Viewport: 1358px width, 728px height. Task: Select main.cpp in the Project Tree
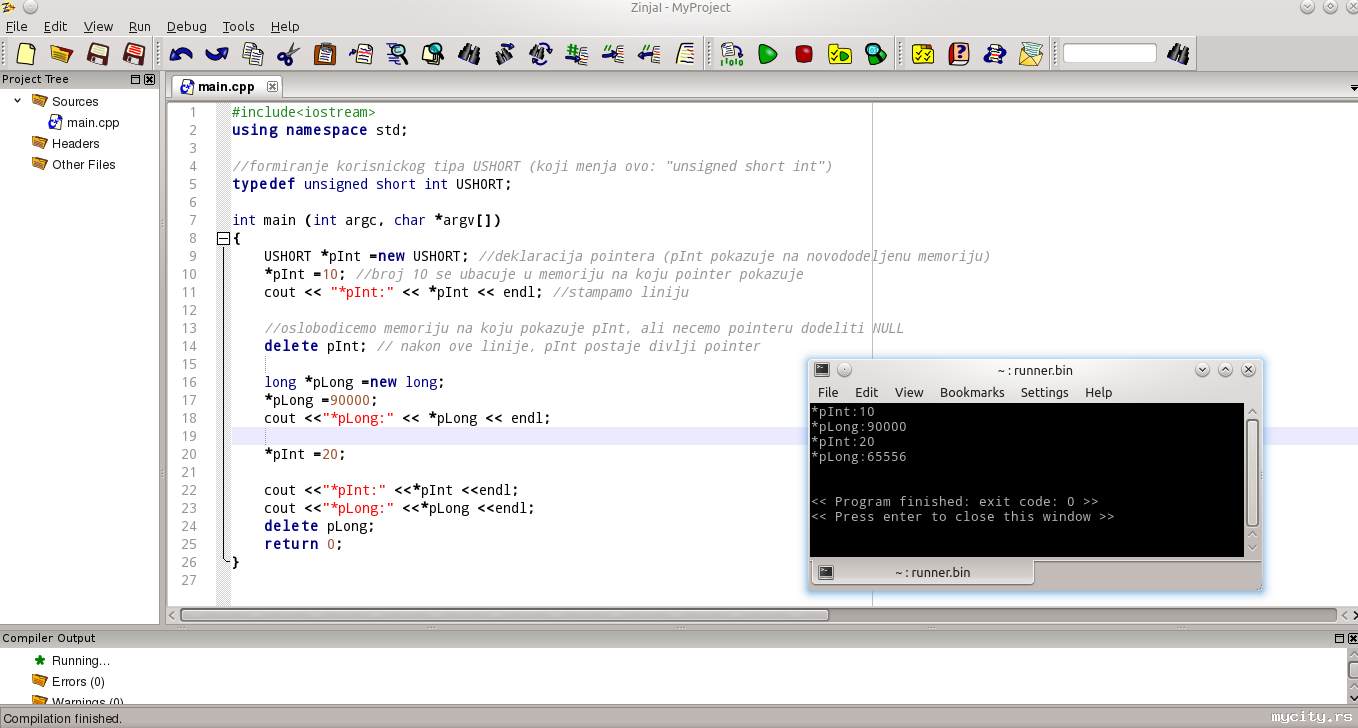pyautogui.click(x=93, y=122)
